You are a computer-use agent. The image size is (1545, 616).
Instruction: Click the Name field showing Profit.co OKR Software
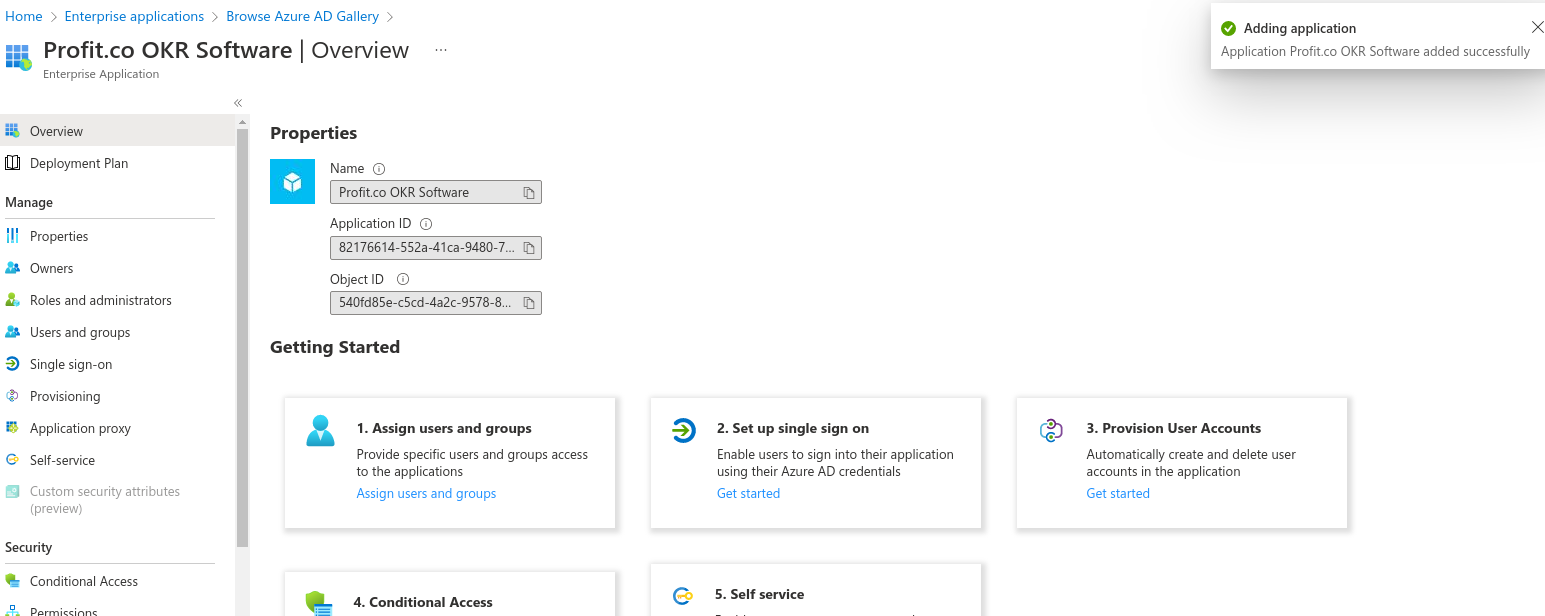[436, 192]
